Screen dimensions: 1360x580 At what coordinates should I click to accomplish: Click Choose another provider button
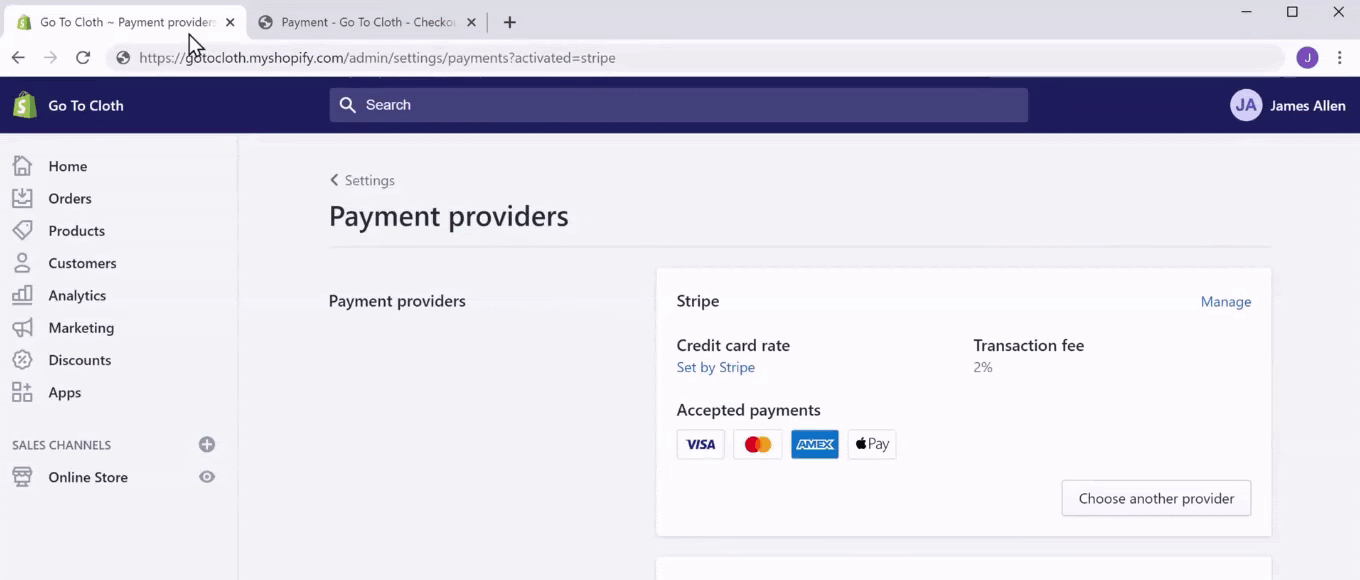(1156, 498)
